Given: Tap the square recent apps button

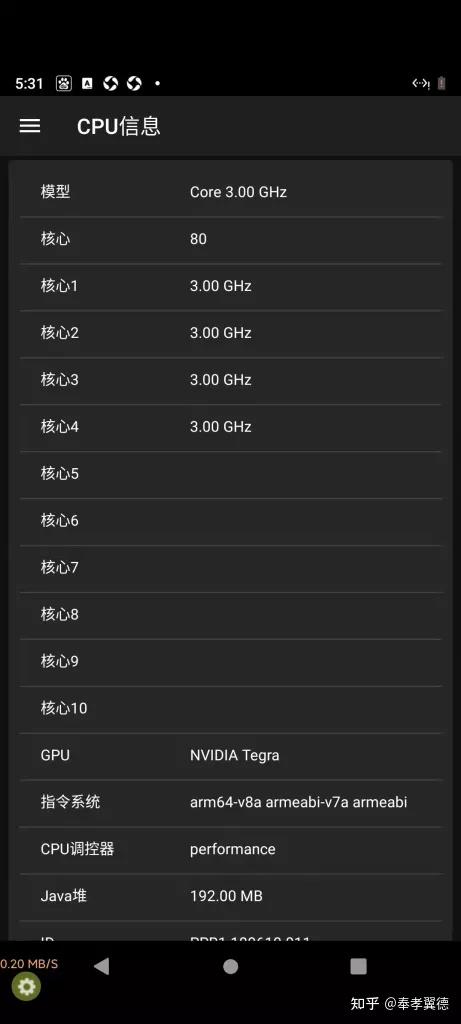Looking at the screenshot, I should point(358,967).
